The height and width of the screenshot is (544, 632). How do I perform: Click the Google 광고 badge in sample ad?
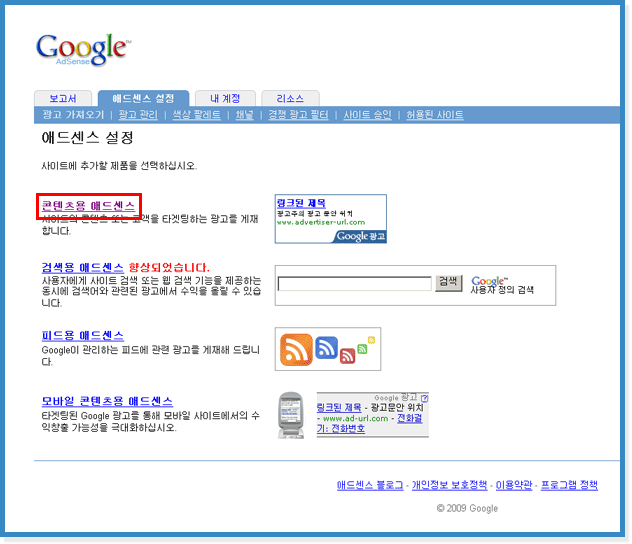pyautogui.click(x=359, y=236)
